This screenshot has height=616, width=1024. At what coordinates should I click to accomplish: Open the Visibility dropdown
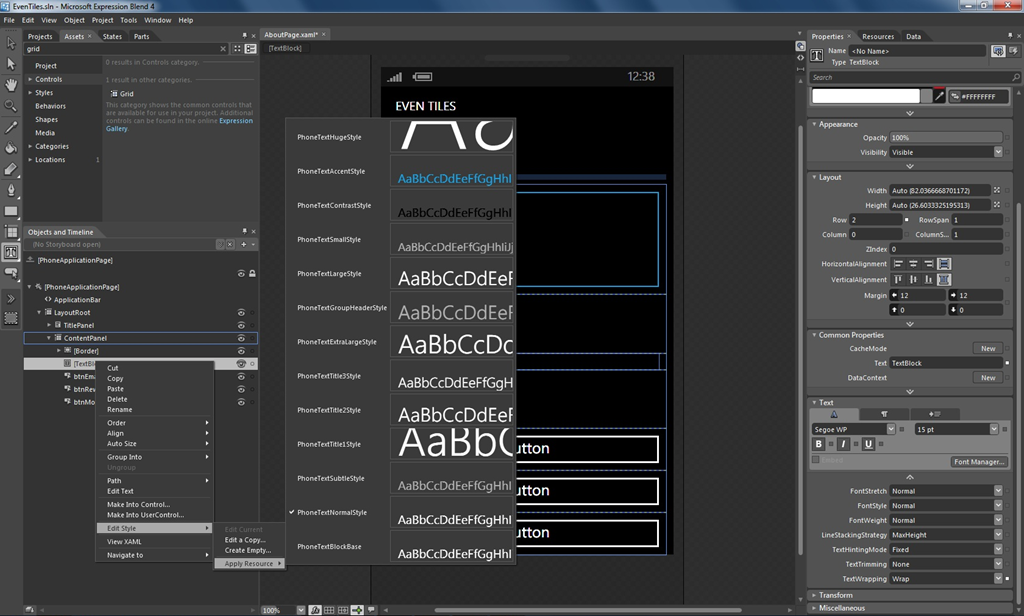click(997, 152)
